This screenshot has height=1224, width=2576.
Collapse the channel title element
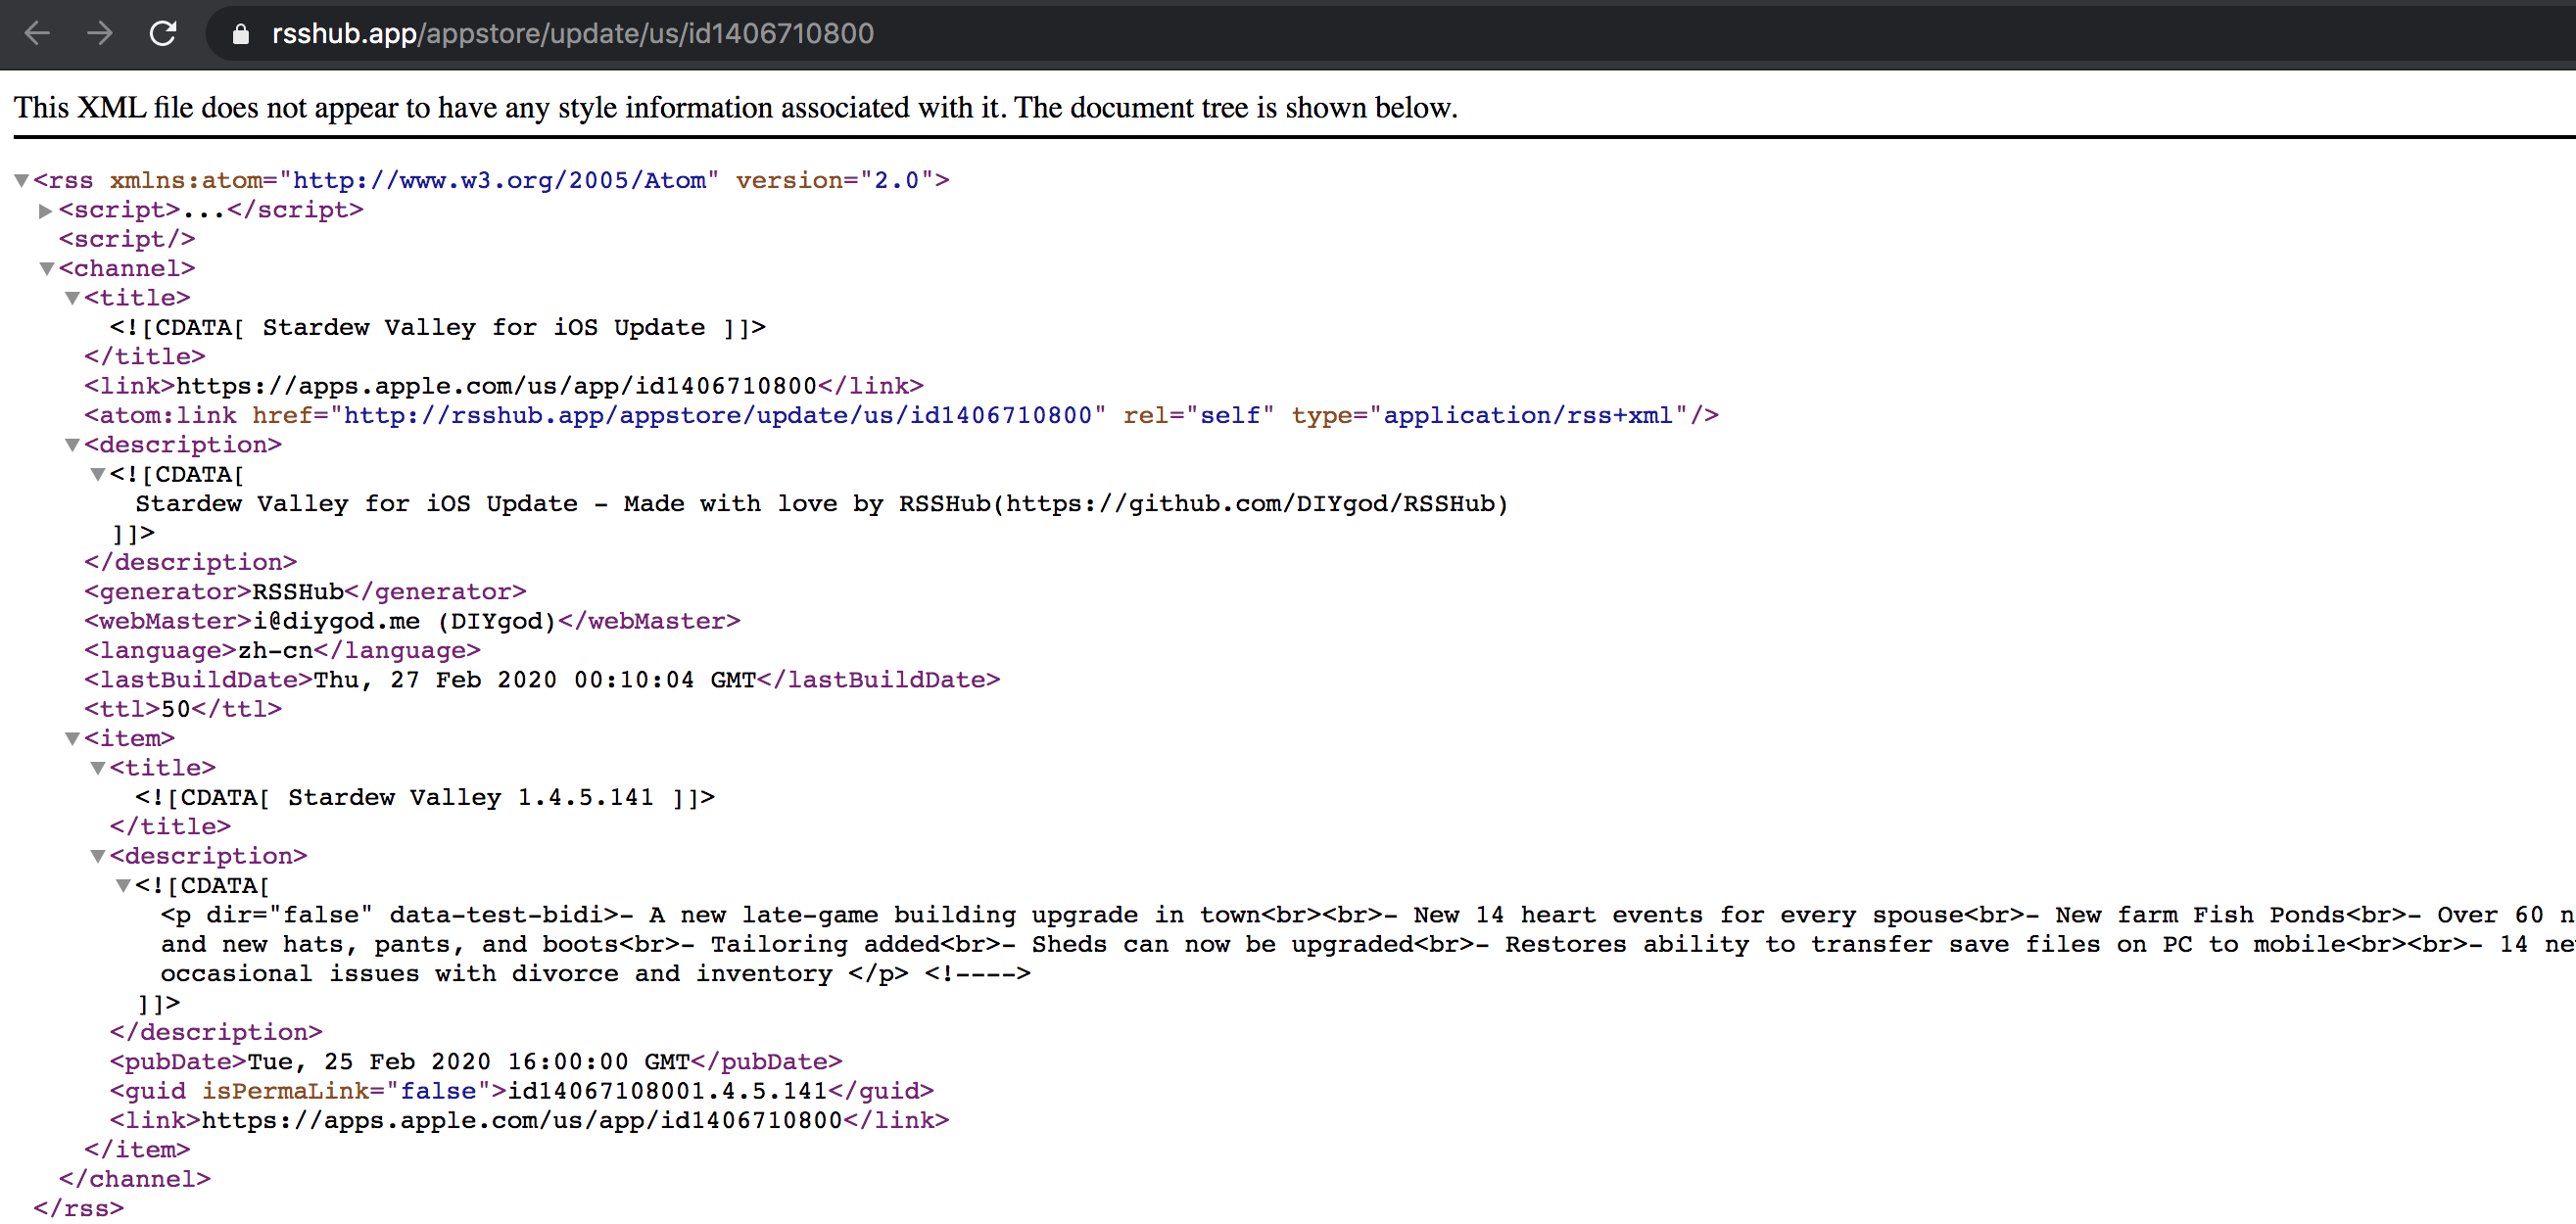[x=72, y=298]
